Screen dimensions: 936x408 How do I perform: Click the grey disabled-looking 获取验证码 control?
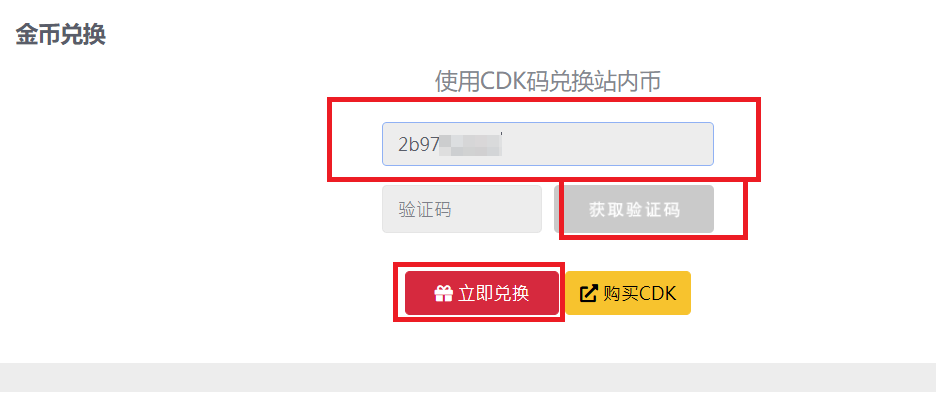pyautogui.click(x=634, y=209)
